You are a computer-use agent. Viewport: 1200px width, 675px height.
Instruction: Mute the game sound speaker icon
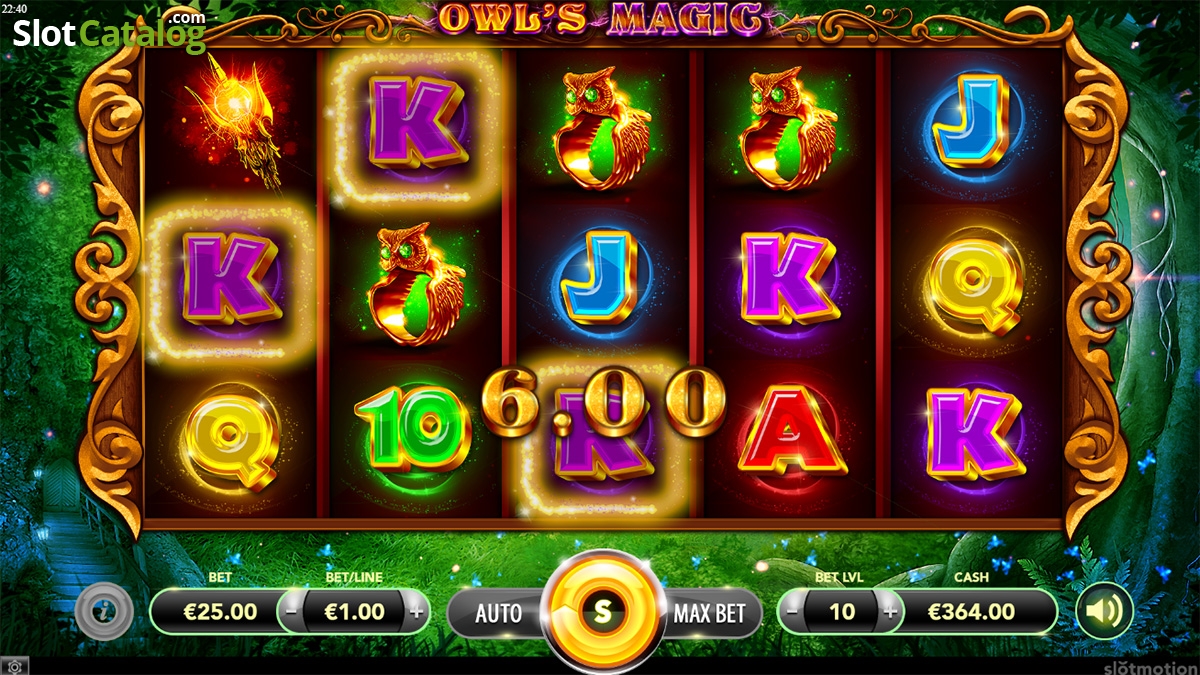[1104, 610]
